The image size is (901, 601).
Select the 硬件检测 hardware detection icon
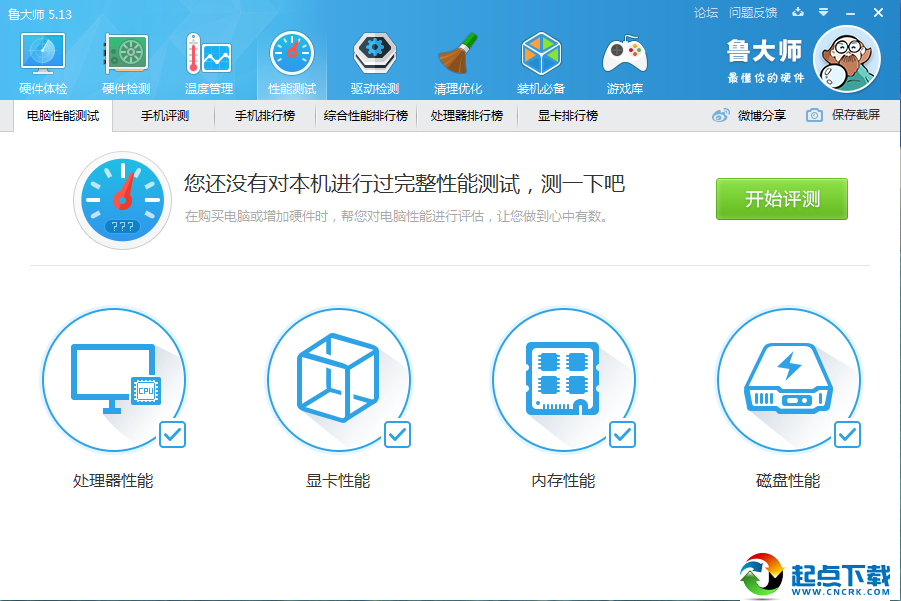125,60
